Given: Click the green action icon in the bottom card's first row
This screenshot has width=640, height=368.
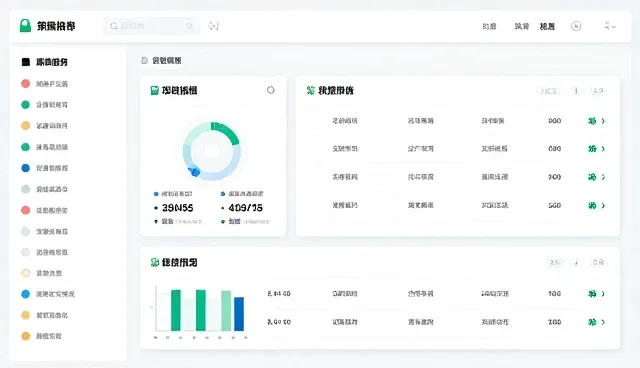Looking at the screenshot, I should 592,294.
